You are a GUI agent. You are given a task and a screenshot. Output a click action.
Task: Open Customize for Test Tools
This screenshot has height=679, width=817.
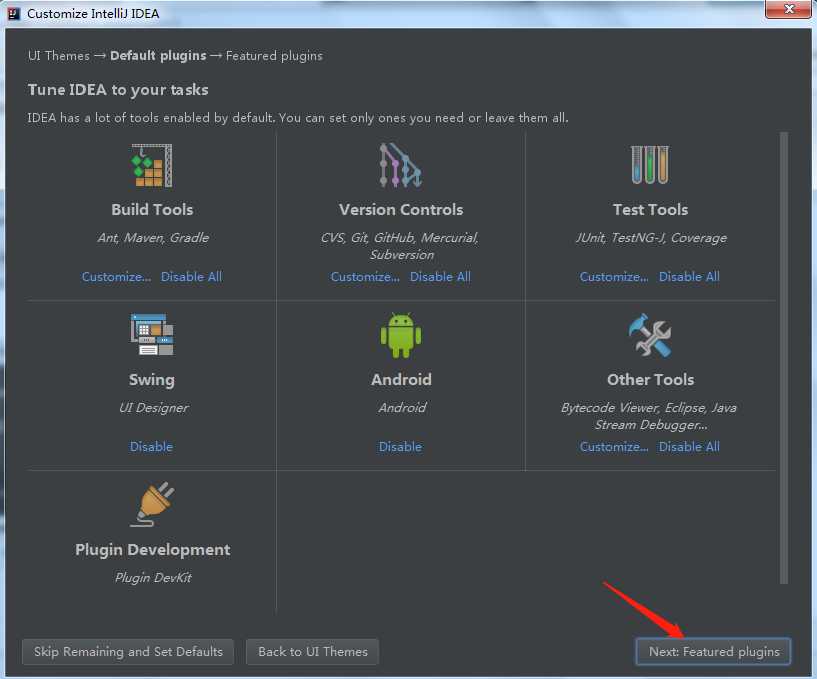pyautogui.click(x=614, y=277)
